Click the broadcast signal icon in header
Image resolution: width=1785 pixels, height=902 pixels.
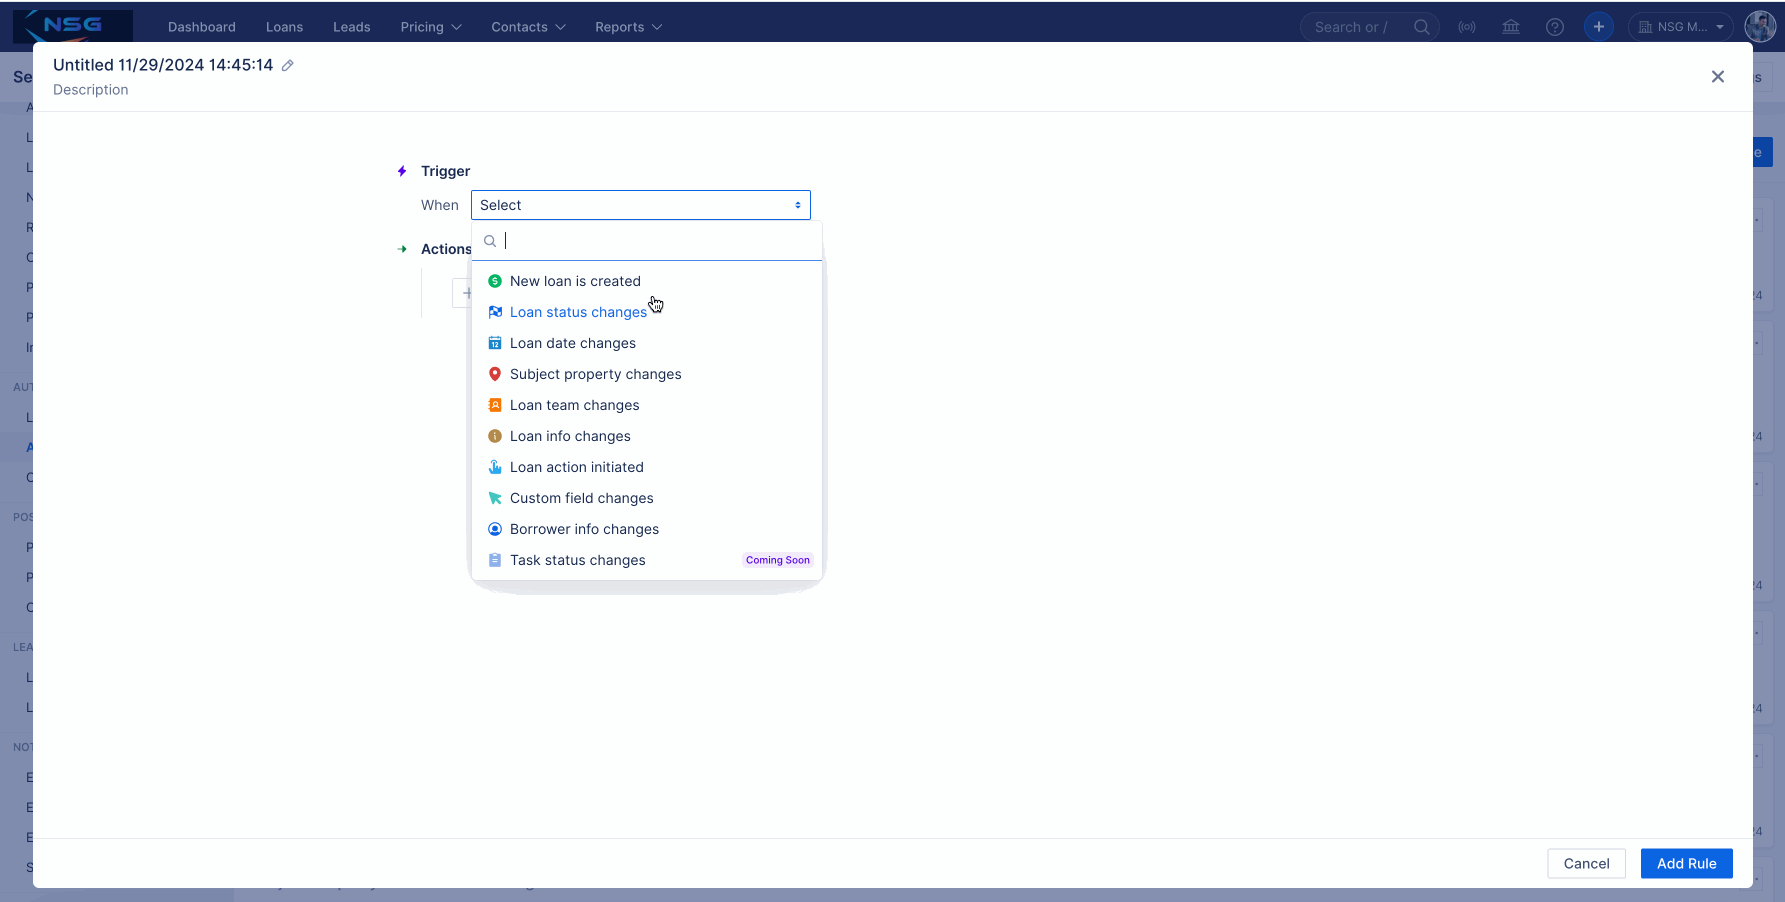[1467, 27]
